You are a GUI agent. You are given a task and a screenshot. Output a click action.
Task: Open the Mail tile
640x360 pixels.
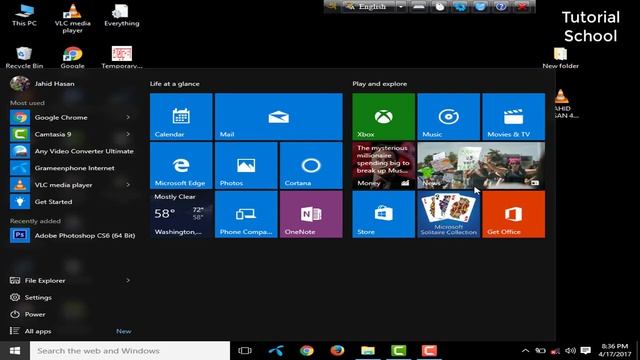pos(278,116)
